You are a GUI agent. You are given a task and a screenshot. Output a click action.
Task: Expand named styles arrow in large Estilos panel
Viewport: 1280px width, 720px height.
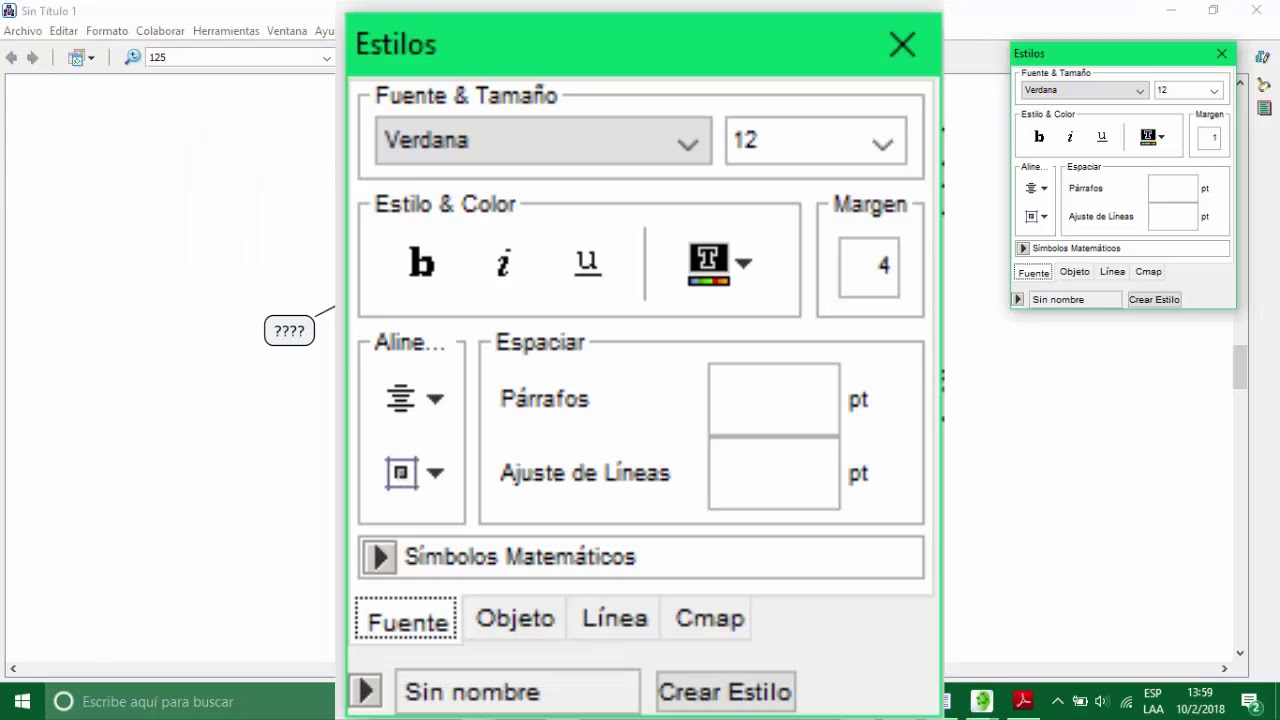[365, 691]
